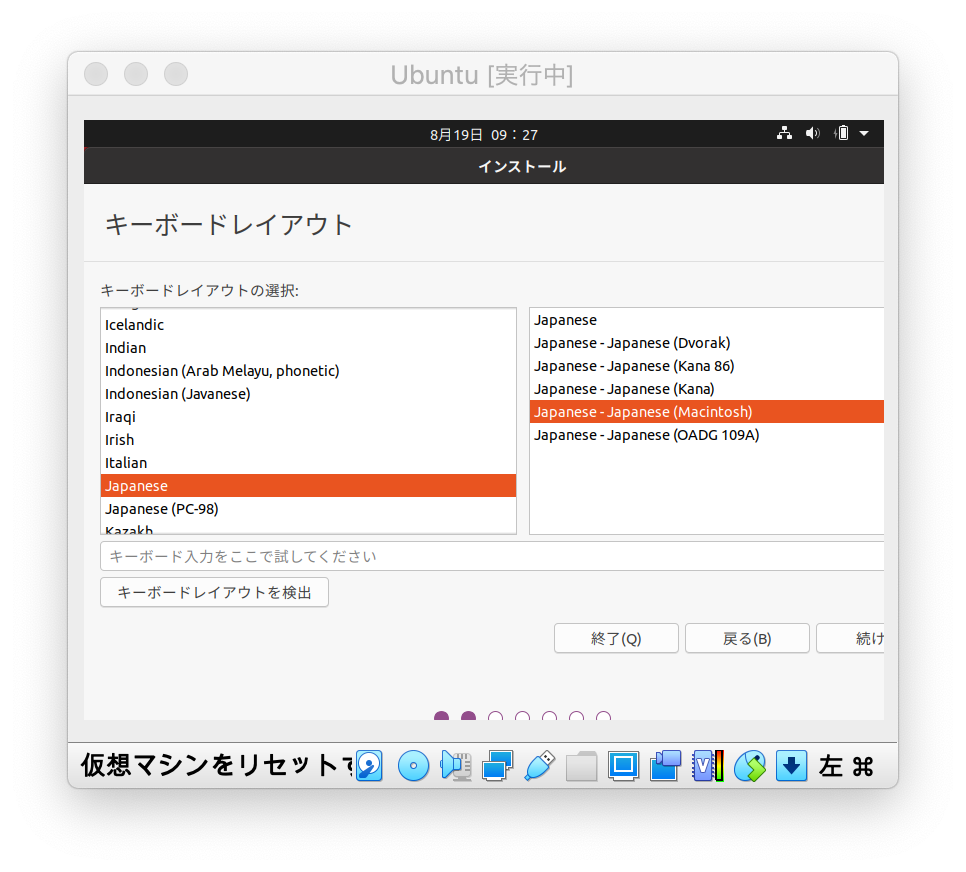966x872 pixels.
Task: Click the network adapter icon in status bar
Action: [498, 766]
